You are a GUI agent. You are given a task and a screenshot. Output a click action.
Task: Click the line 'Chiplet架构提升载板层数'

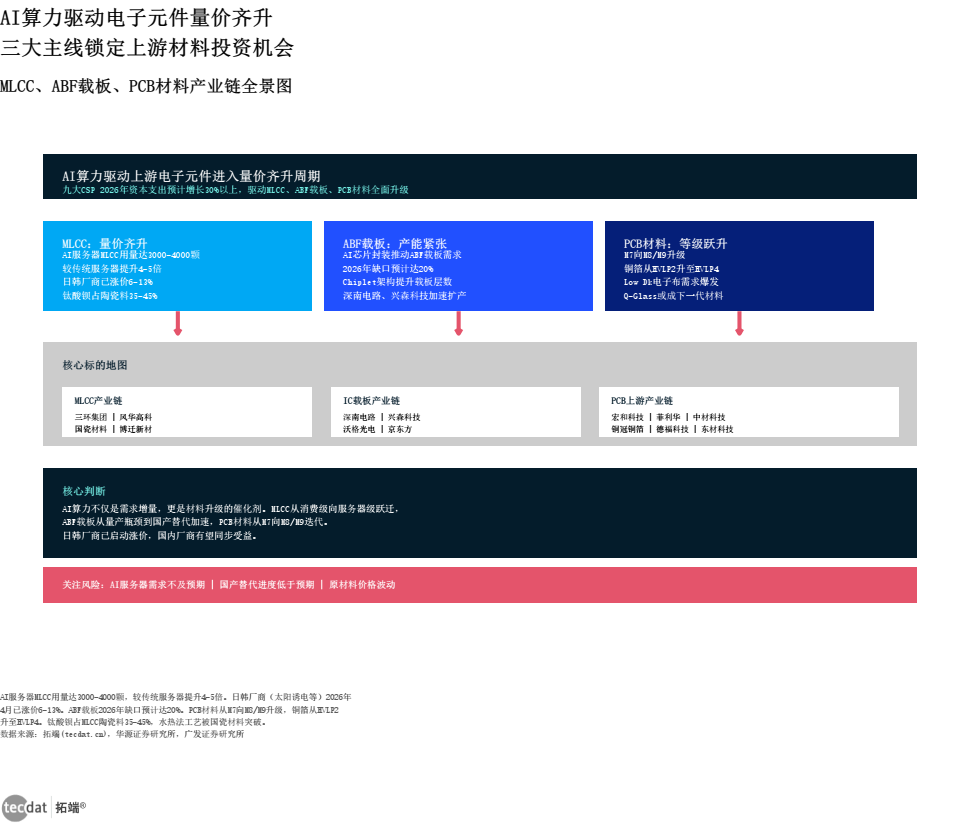pyautogui.click(x=397, y=282)
